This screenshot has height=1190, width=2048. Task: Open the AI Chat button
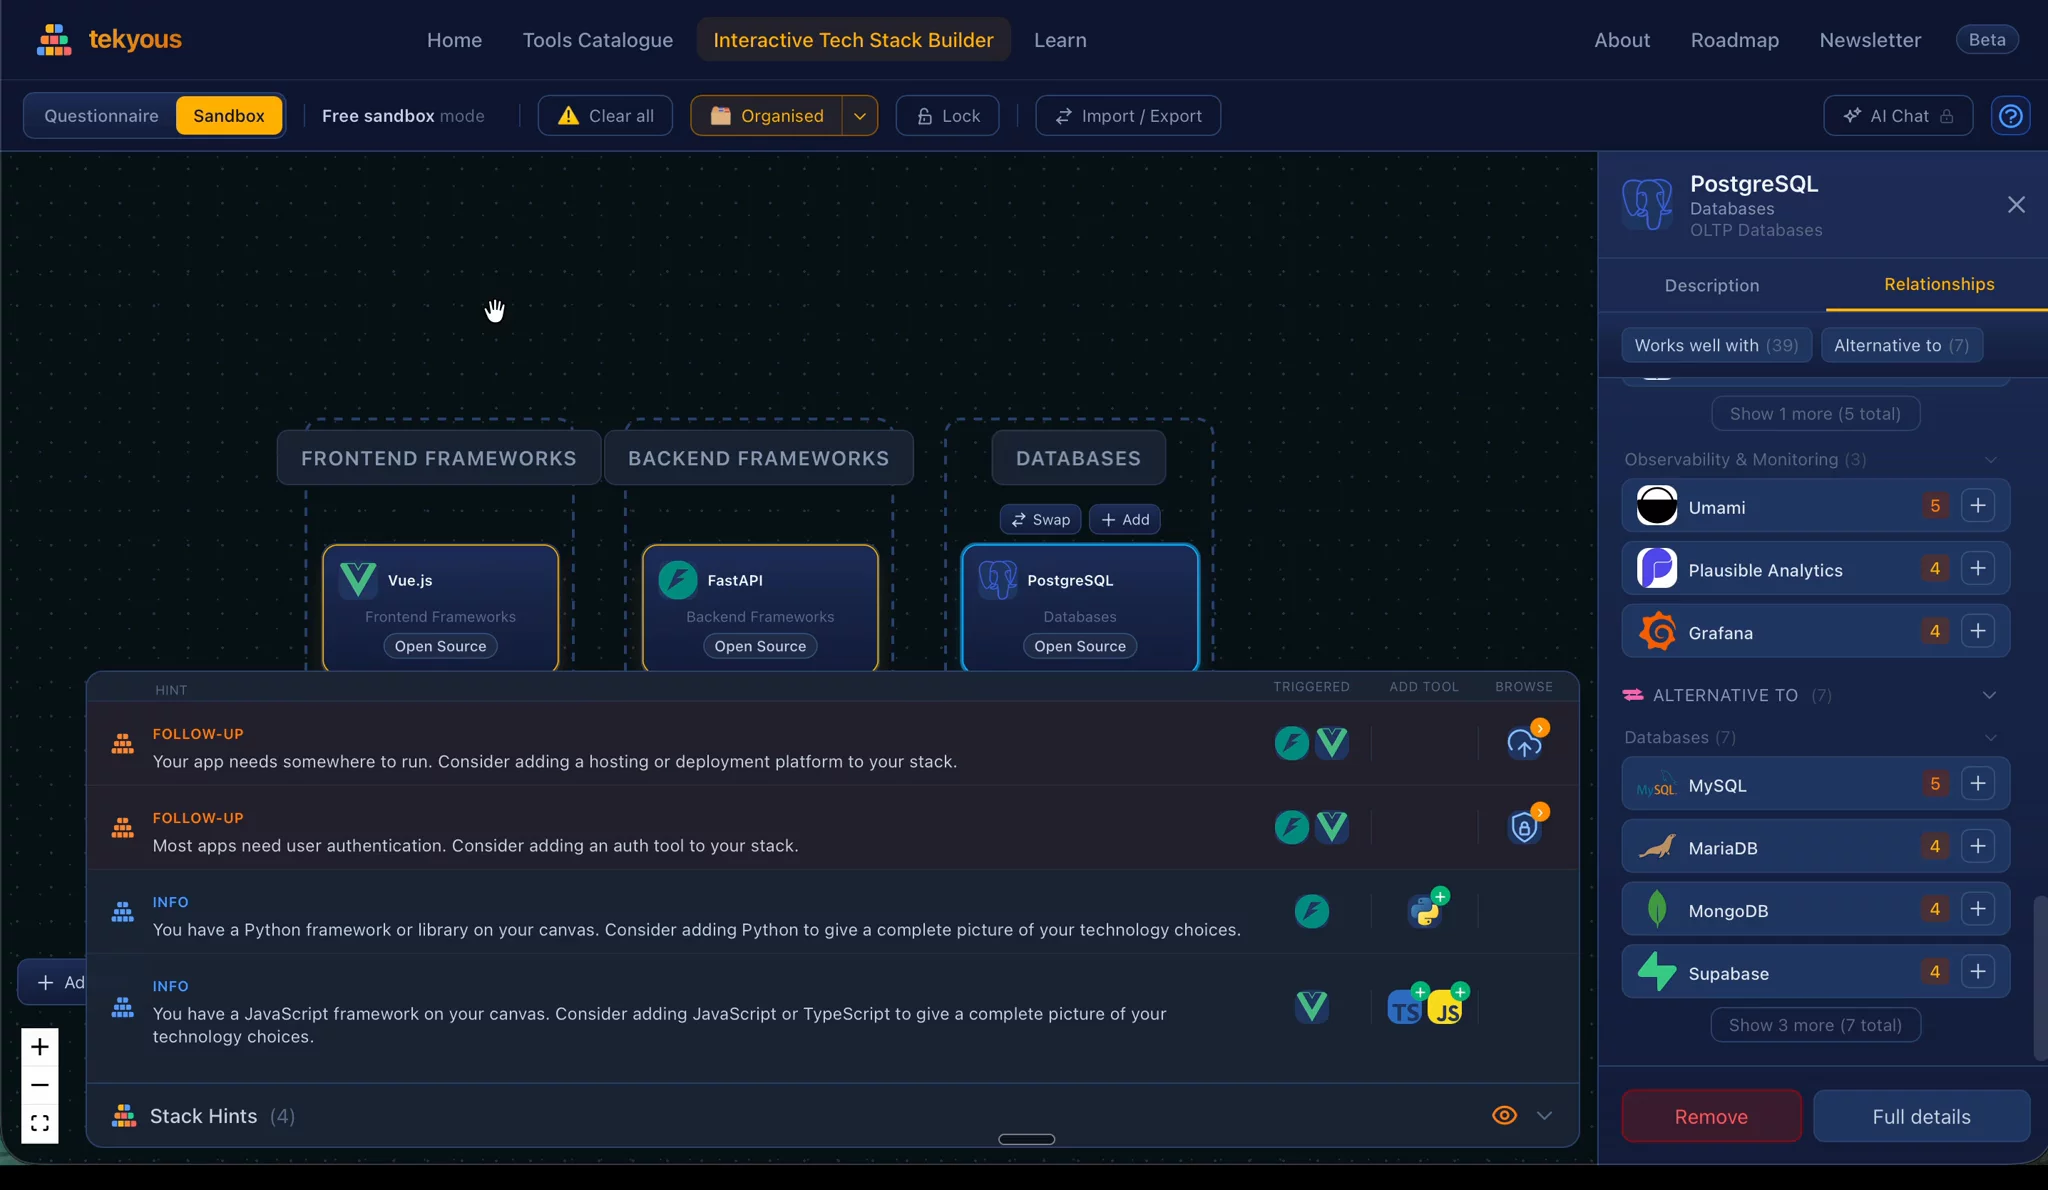tap(1898, 116)
